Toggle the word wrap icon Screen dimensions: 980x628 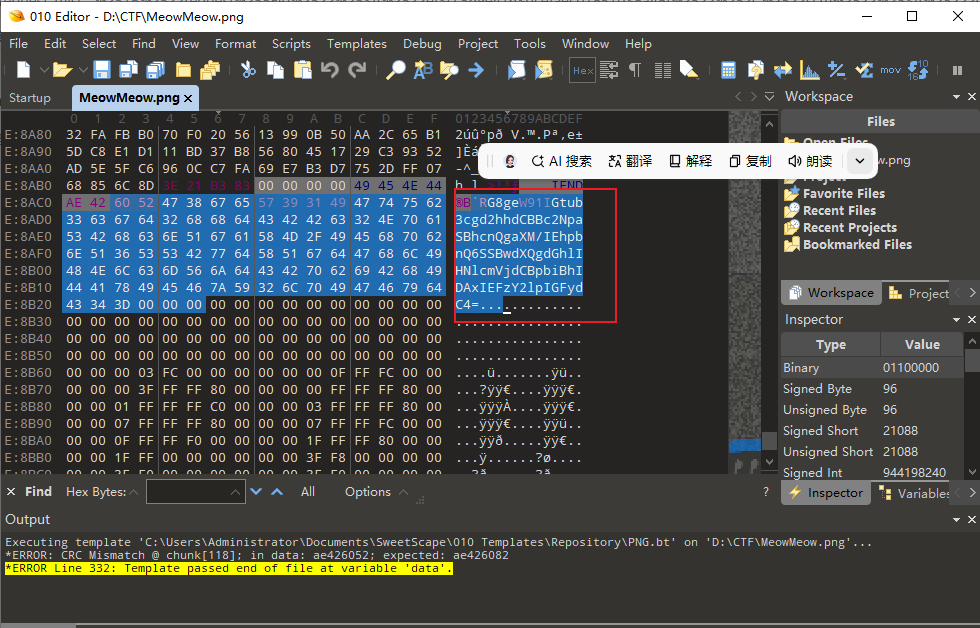pos(609,70)
